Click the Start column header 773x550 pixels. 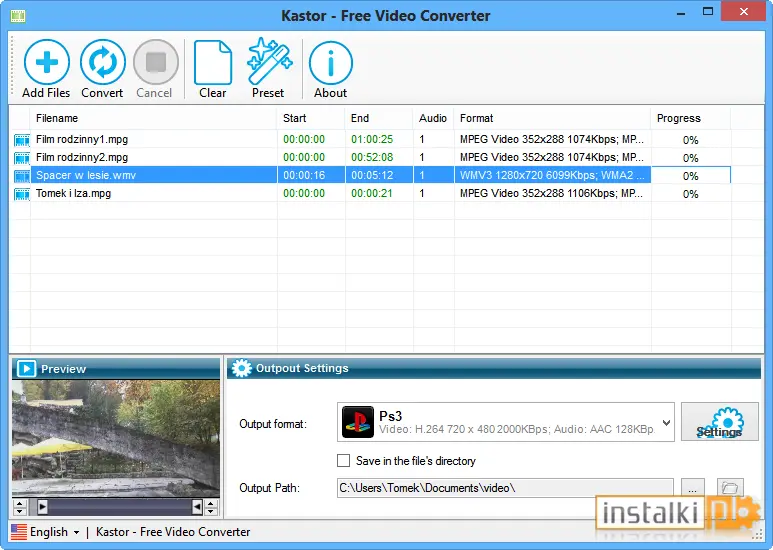click(311, 118)
